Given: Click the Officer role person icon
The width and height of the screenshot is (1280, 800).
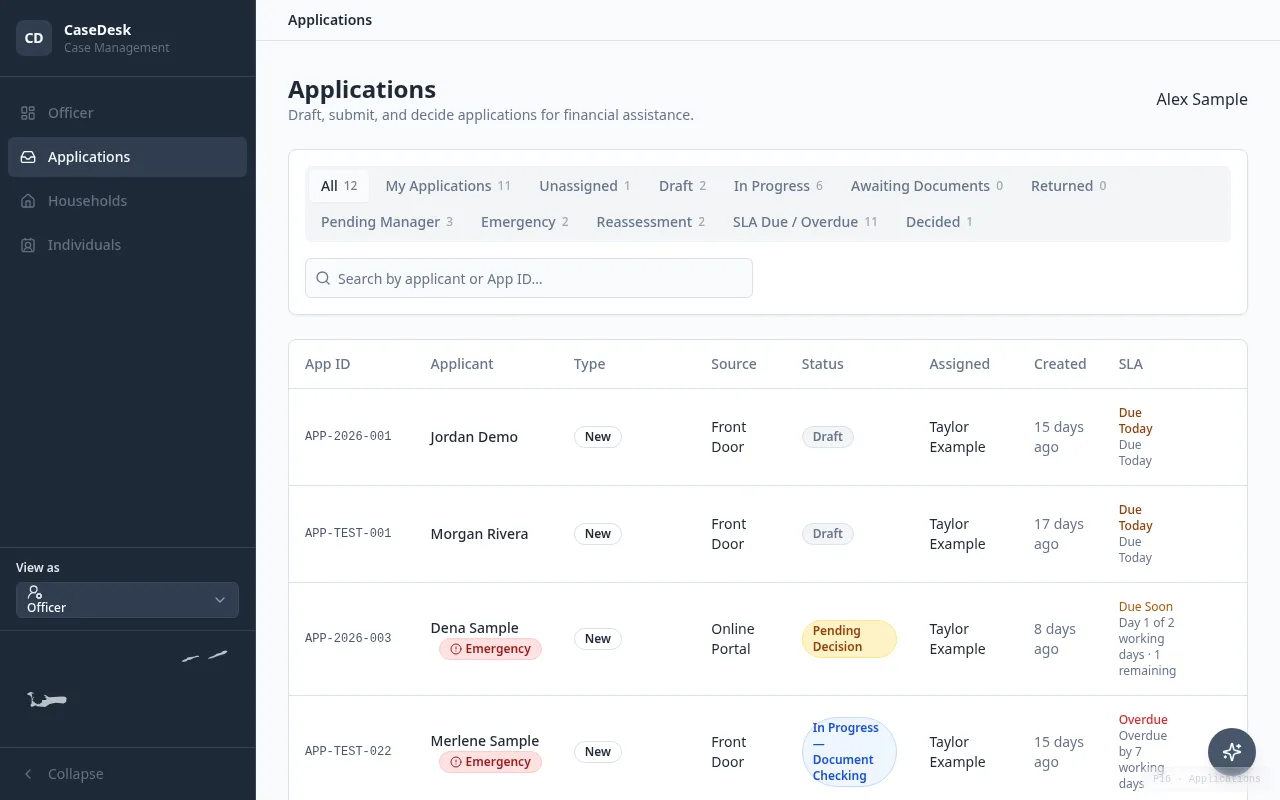Looking at the screenshot, I should pos(35,592).
